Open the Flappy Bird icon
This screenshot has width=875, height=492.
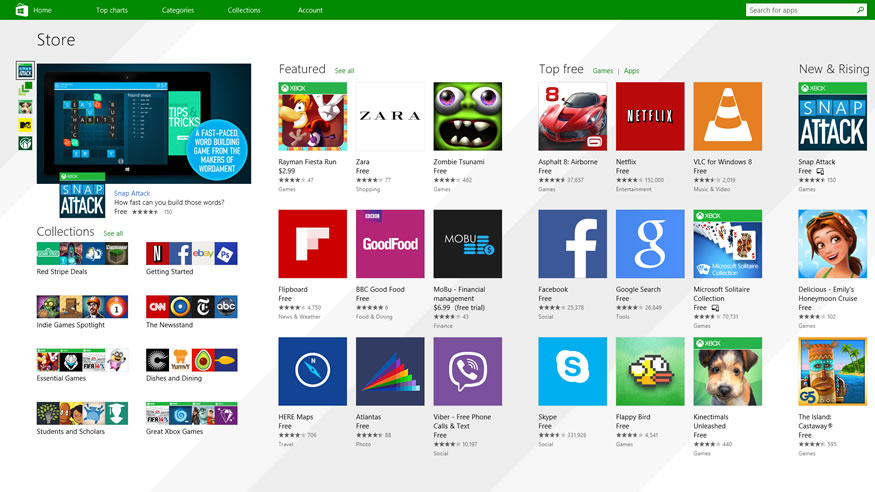pos(650,371)
